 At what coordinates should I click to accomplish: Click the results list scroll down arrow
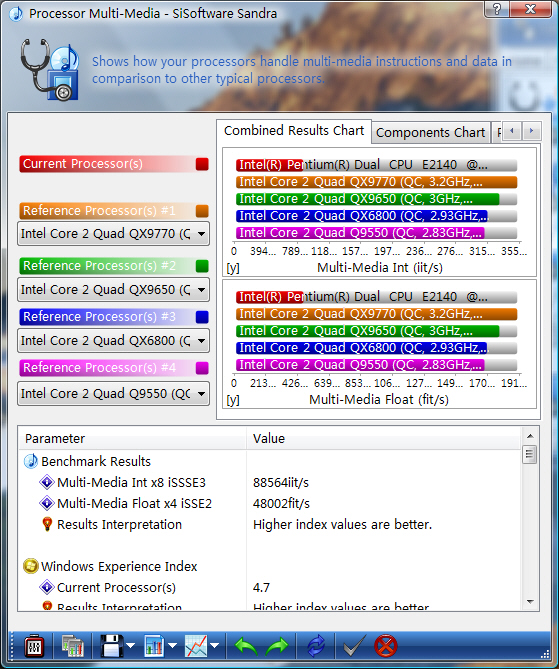pos(530,602)
